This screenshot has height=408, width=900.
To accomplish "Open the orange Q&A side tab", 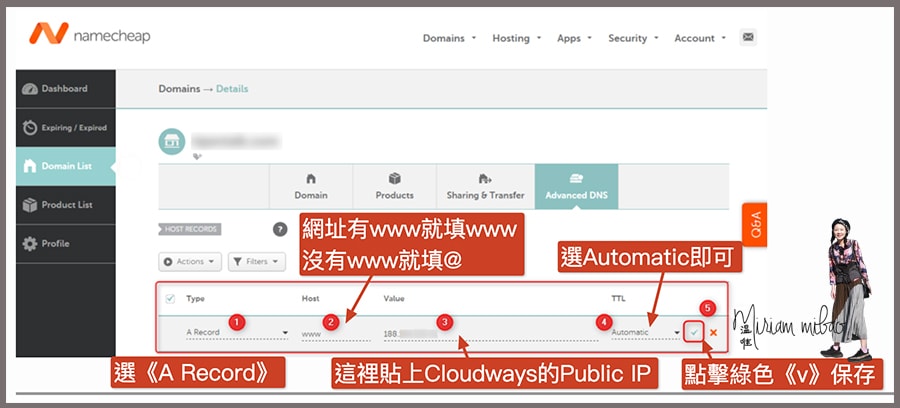I will click(x=755, y=224).
